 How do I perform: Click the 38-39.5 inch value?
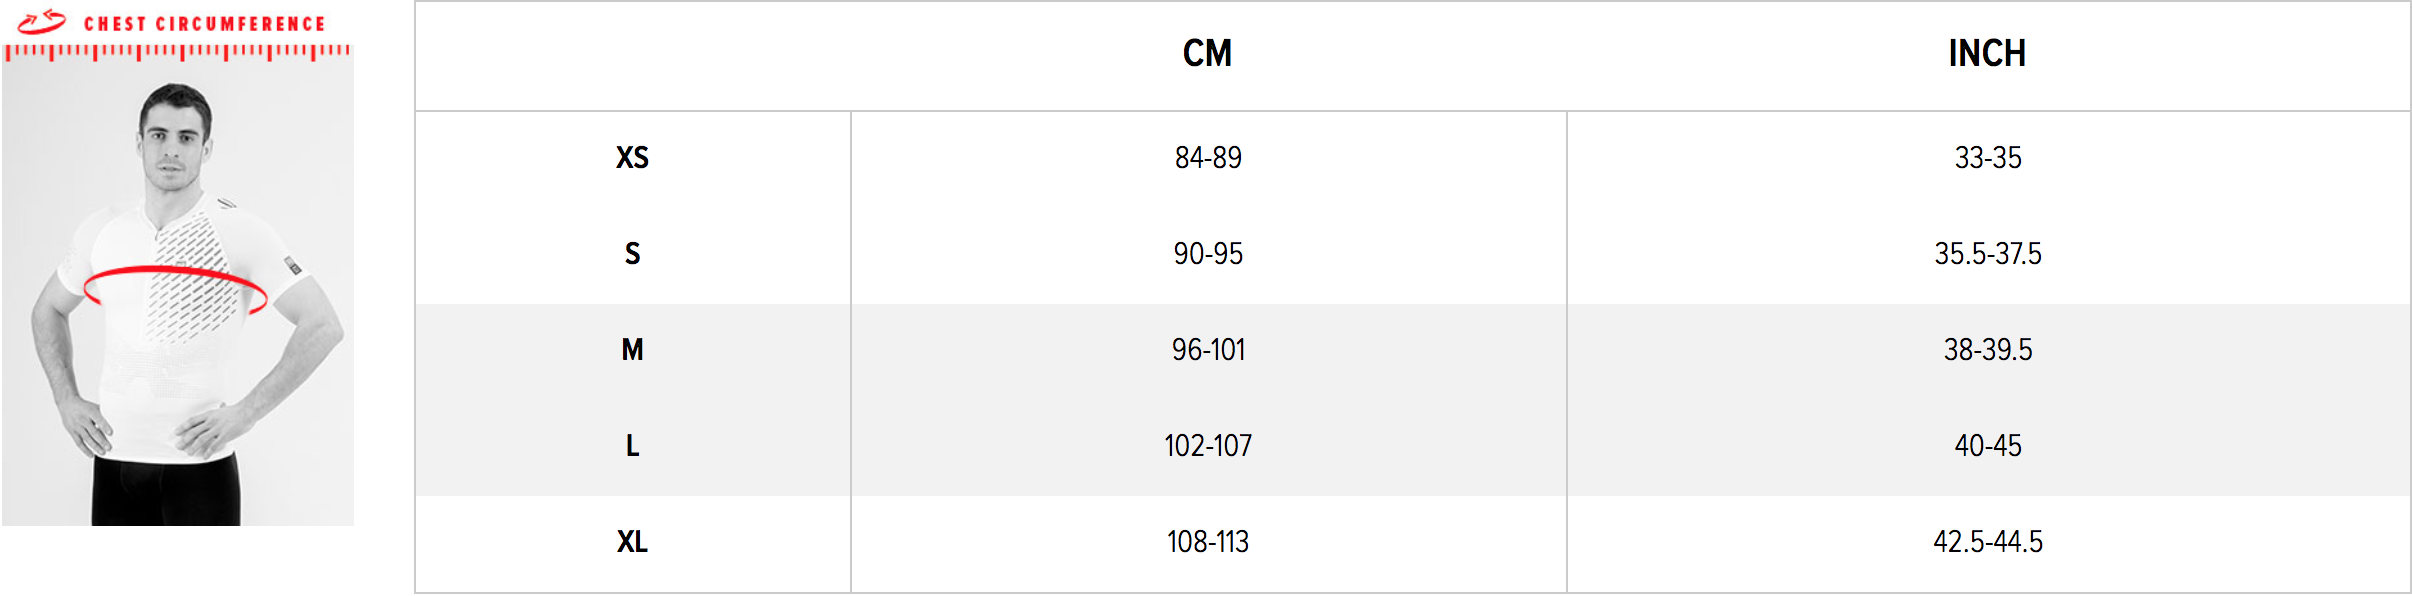click(1988, 350)
